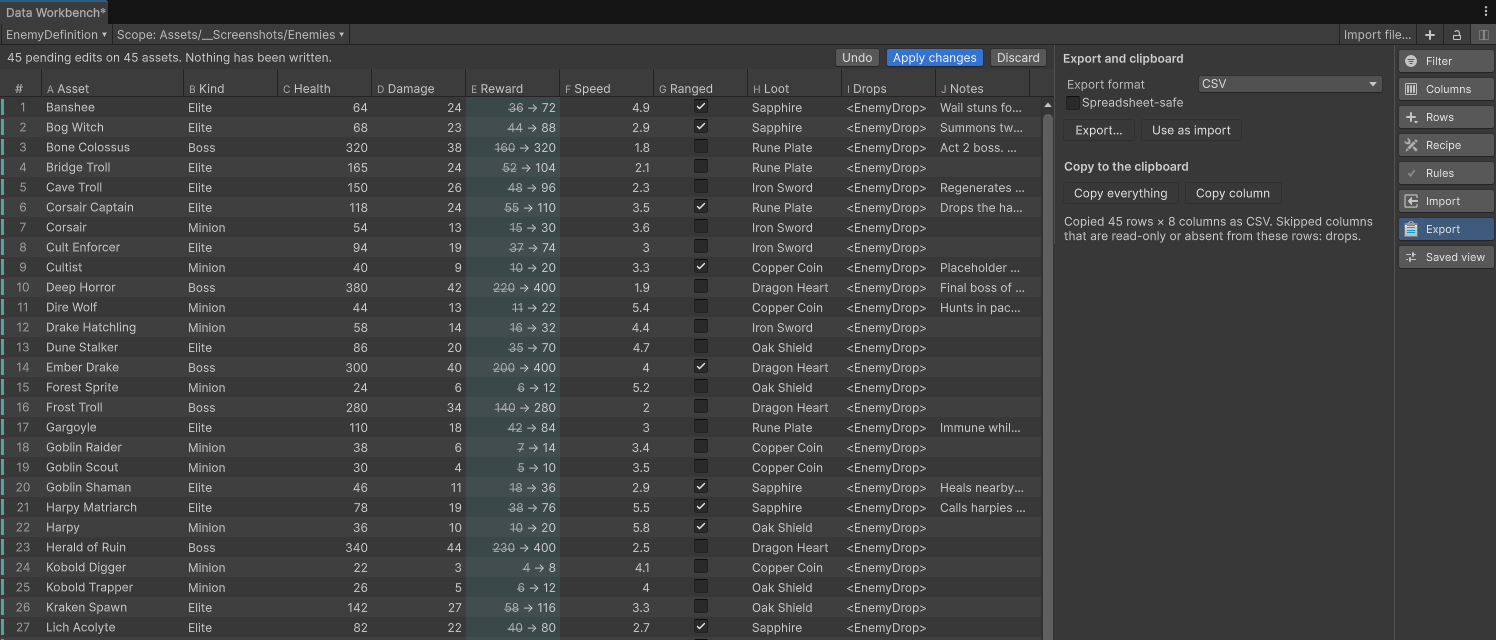Open the Recipe side panel
This screenshot has width=1496, height=640.
(1446, 145)
